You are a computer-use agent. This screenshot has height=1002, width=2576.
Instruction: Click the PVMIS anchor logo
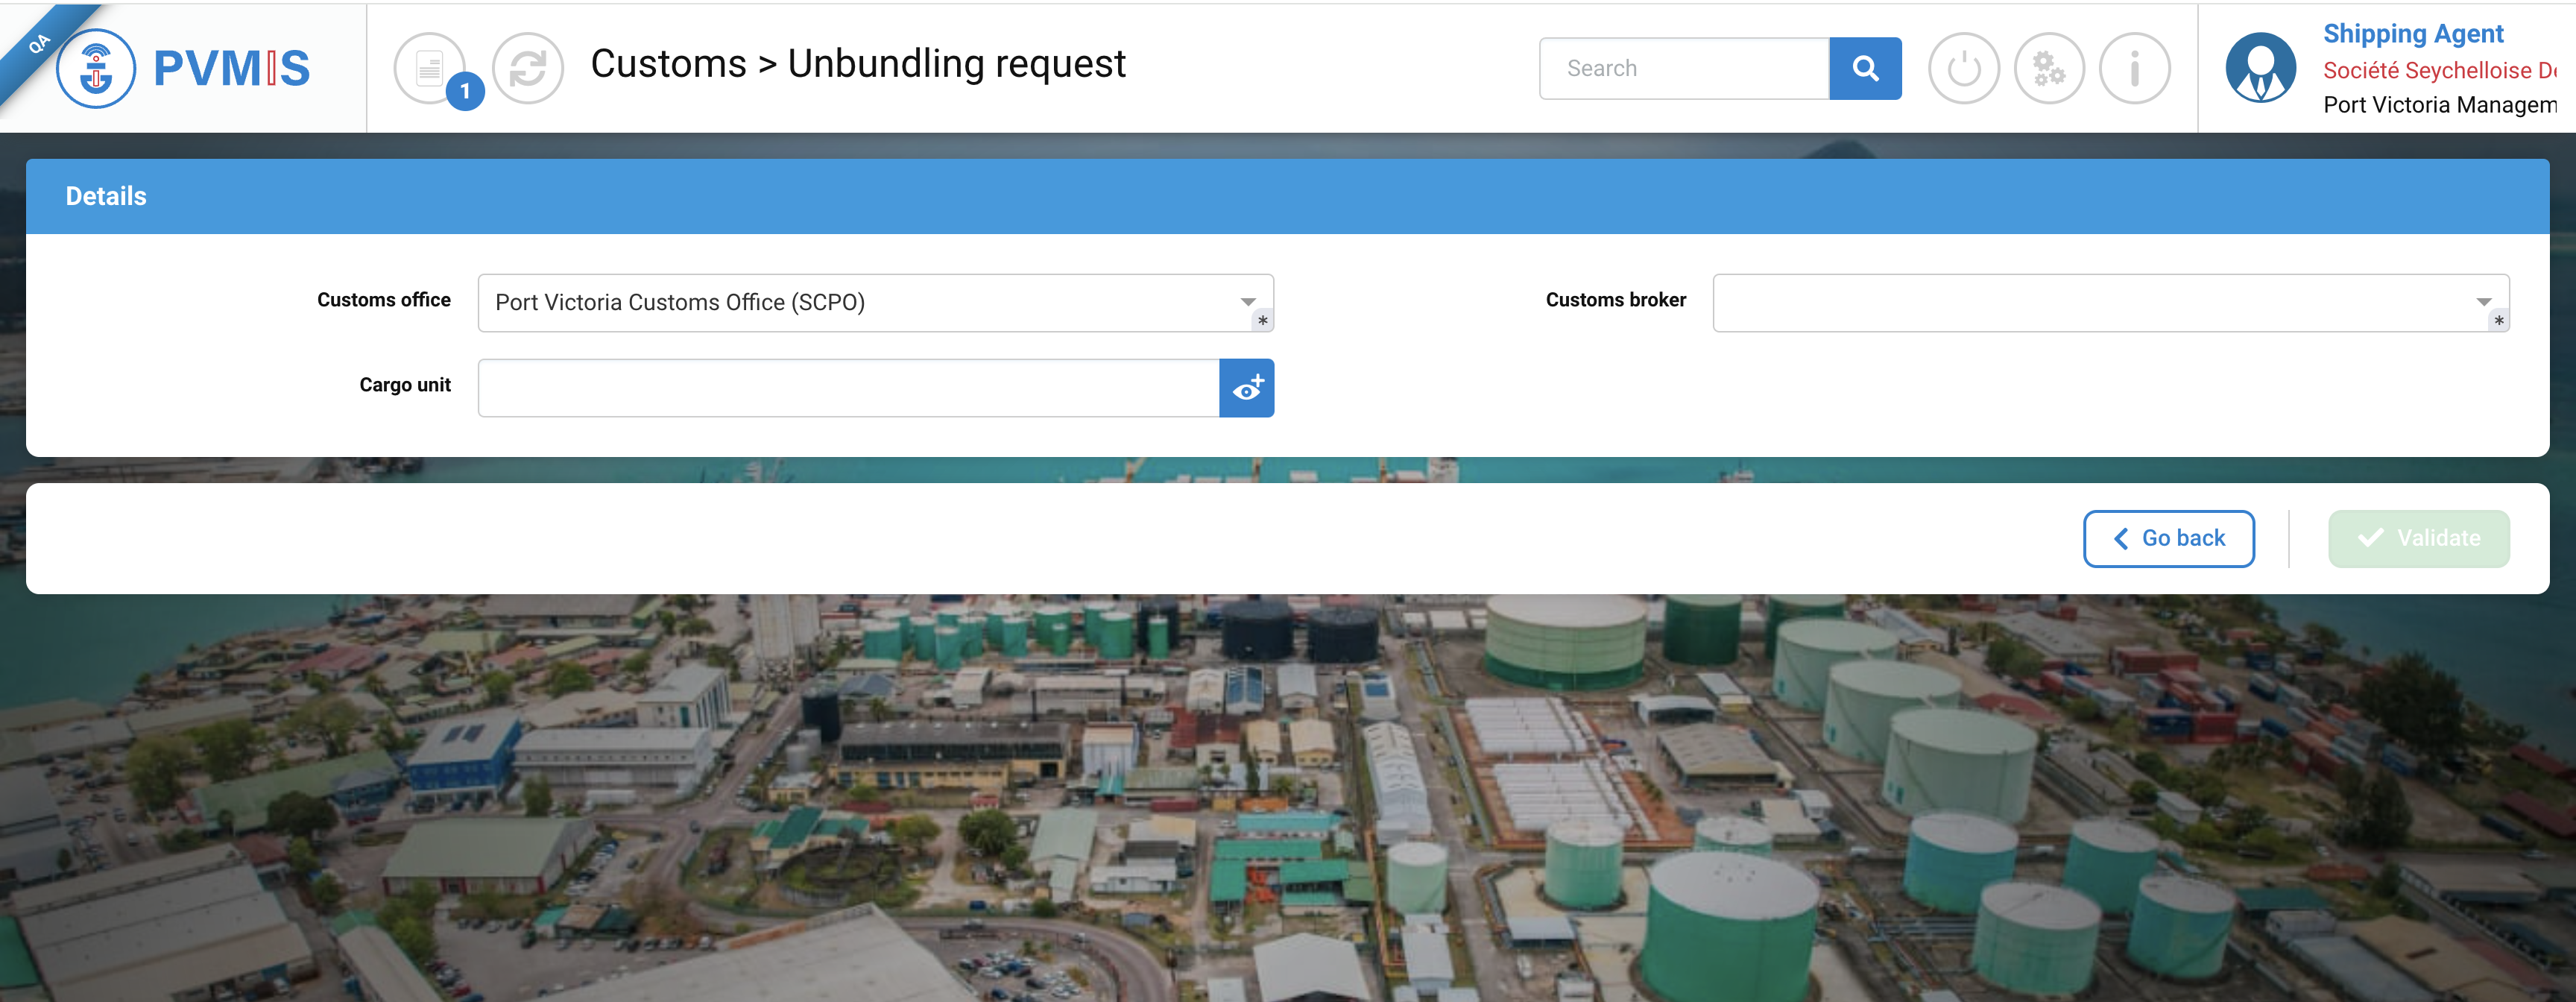(x=96, y=68)
